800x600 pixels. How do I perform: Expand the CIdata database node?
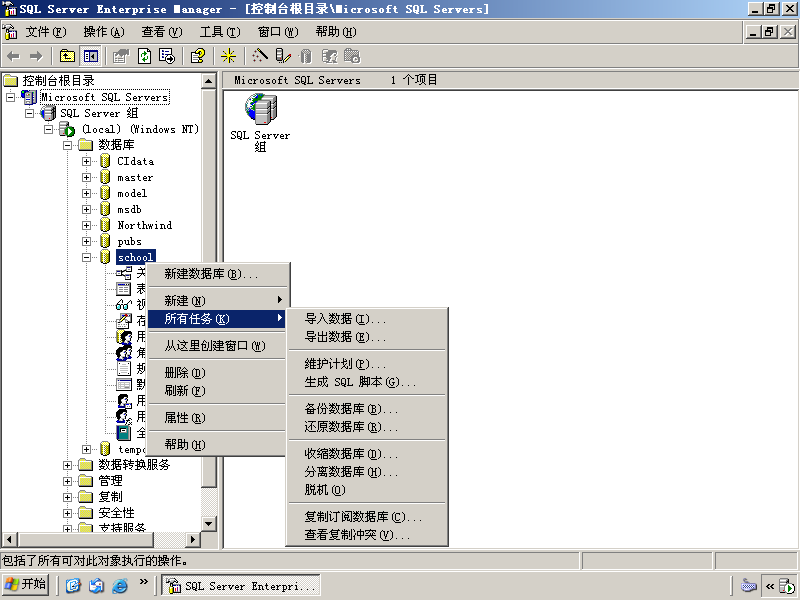[86, 161]
